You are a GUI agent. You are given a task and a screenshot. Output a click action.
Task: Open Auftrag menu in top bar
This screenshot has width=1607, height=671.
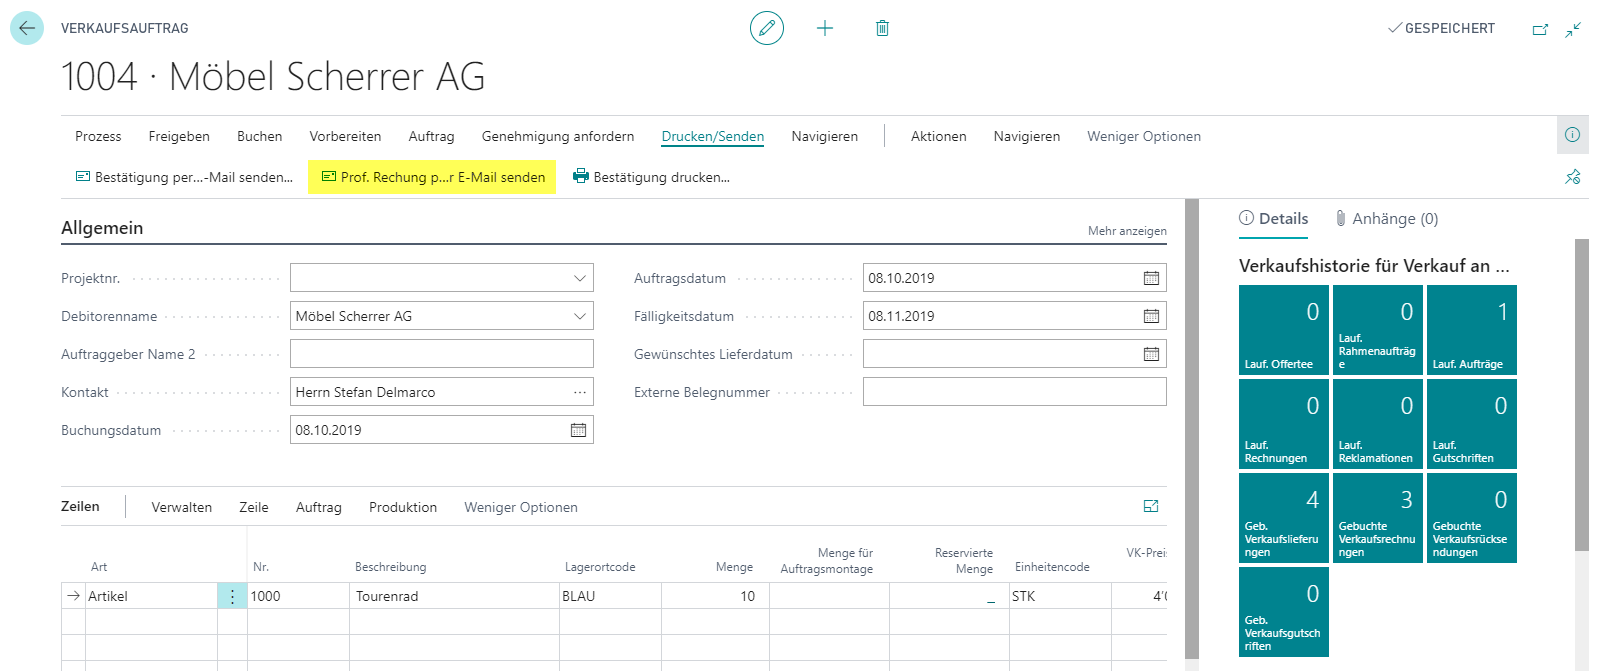431,136
